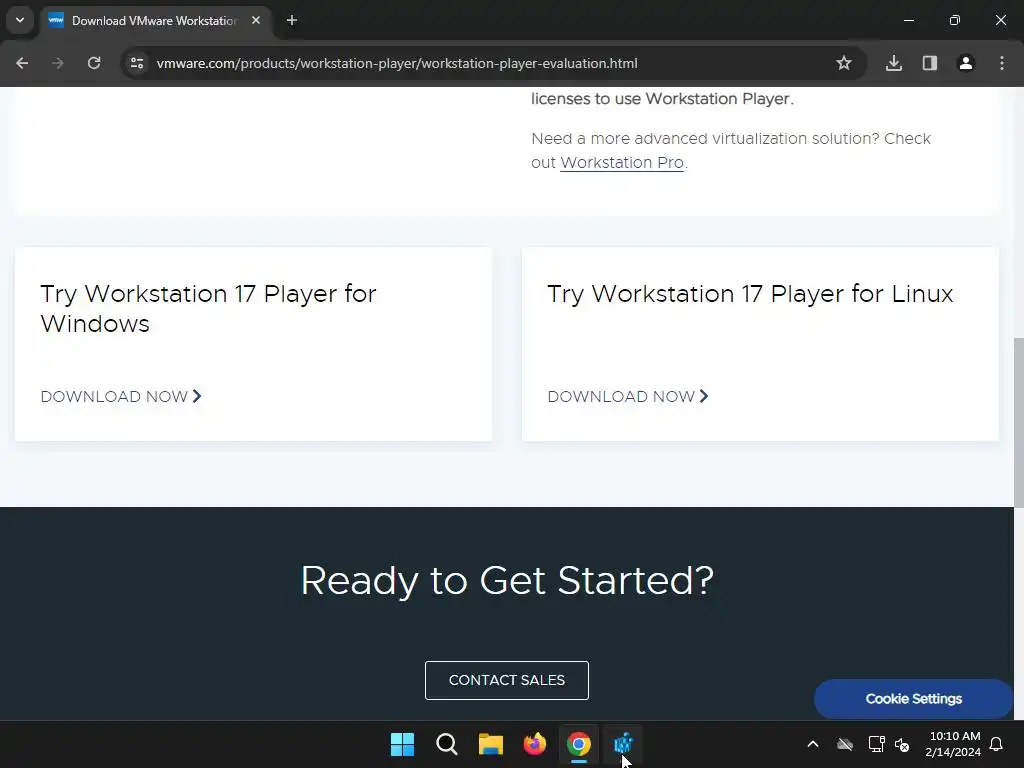1024x768 pixels.
Task: Switch to Chrome in the taskbar
Action: tap(579, 744)
